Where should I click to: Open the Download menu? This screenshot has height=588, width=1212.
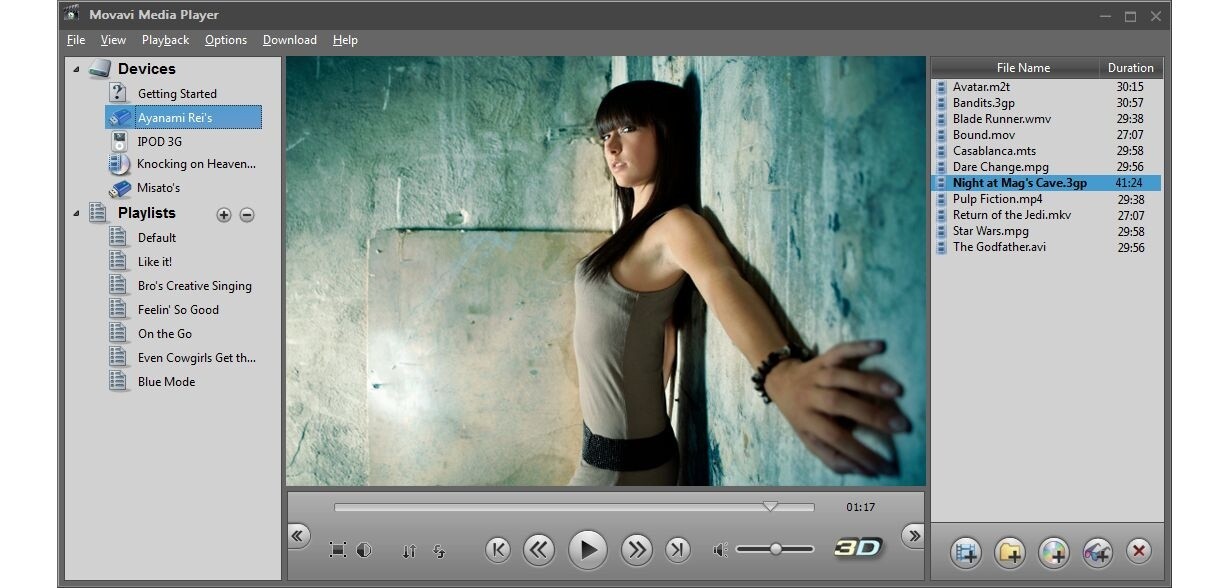[x=289, y=40]
